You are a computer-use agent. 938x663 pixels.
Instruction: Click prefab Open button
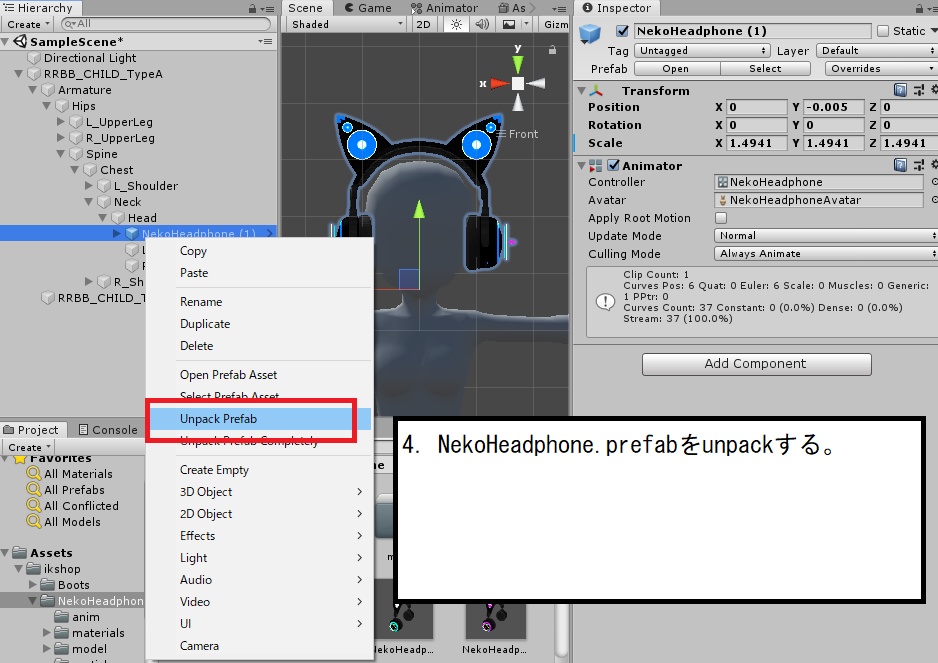pos(677,69)
